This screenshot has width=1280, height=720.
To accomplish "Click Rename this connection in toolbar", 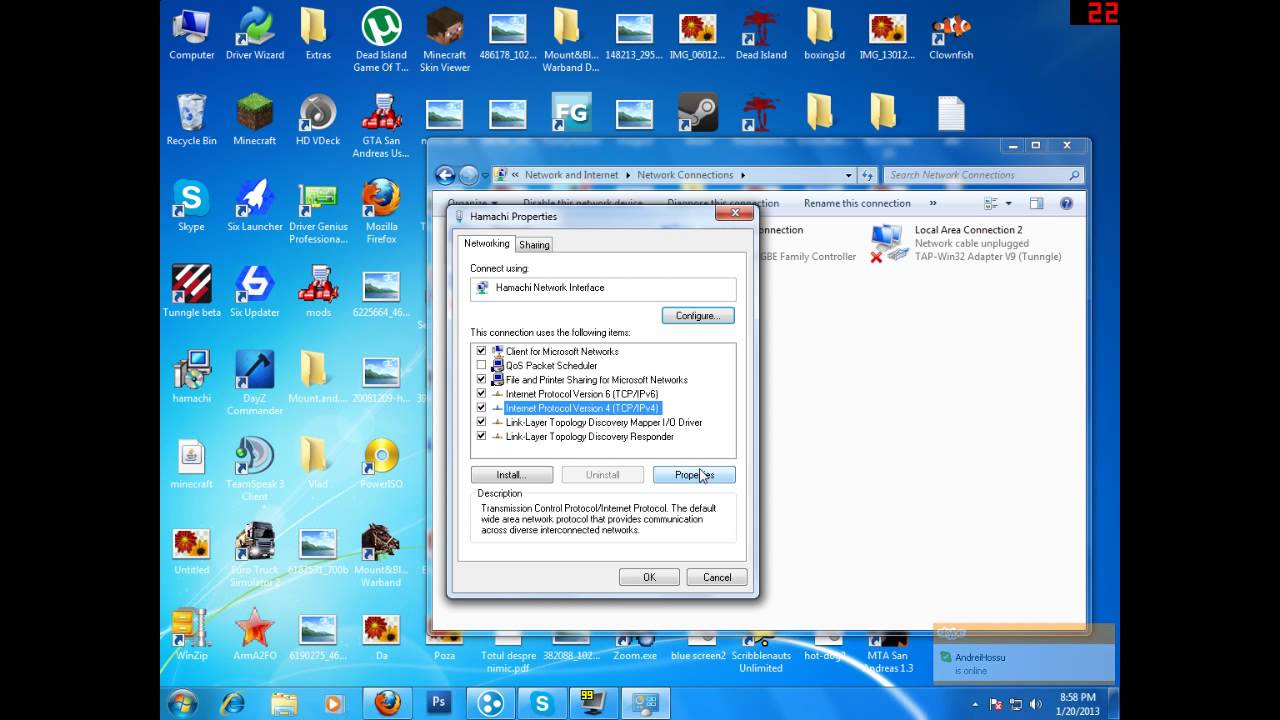I will [x=857, y=203].
